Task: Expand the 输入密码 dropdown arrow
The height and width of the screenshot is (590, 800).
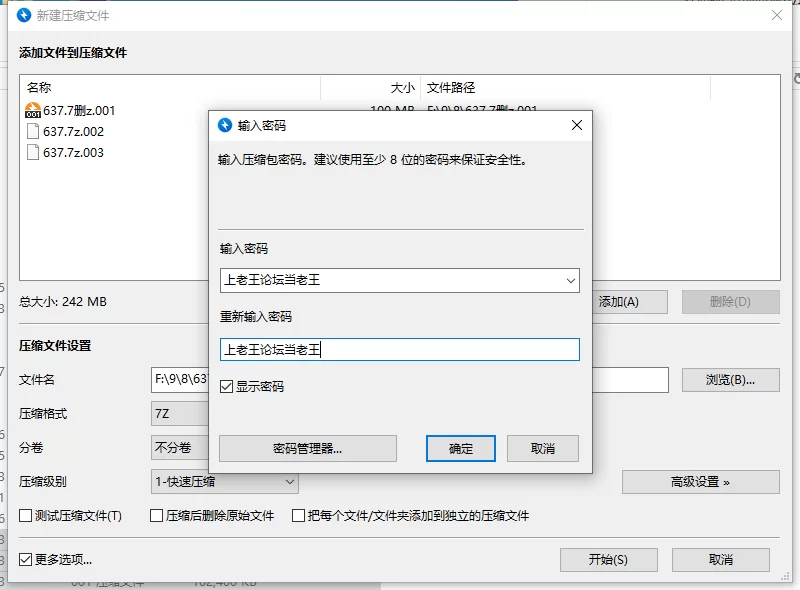Action: click(x=570, y=280)
